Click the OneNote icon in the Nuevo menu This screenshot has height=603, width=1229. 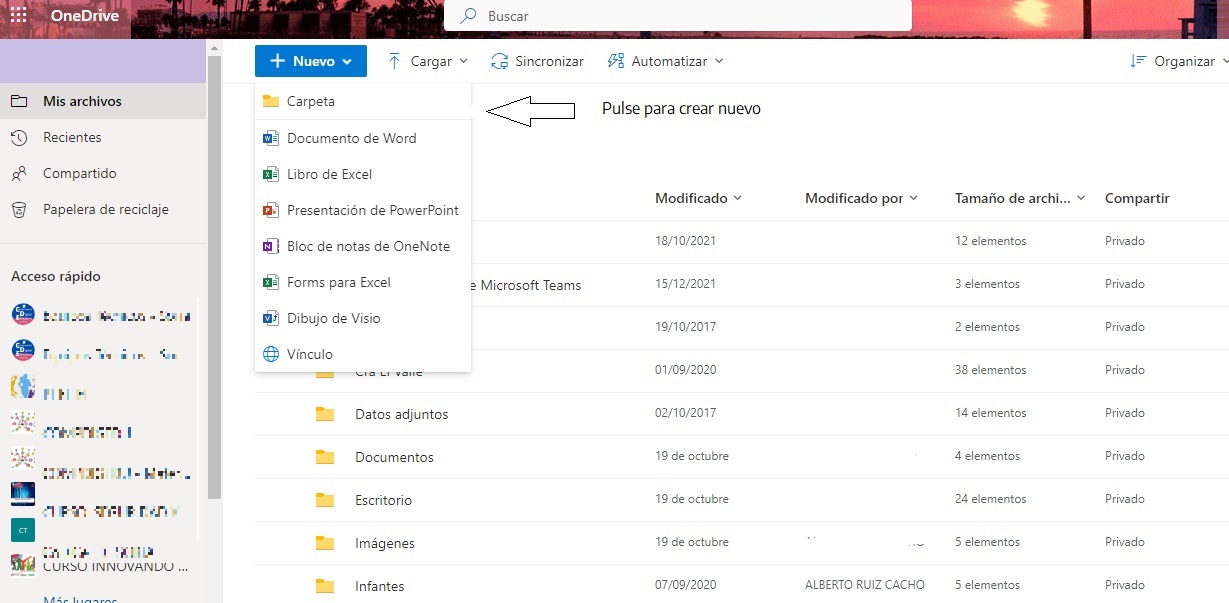pos(270,246)
